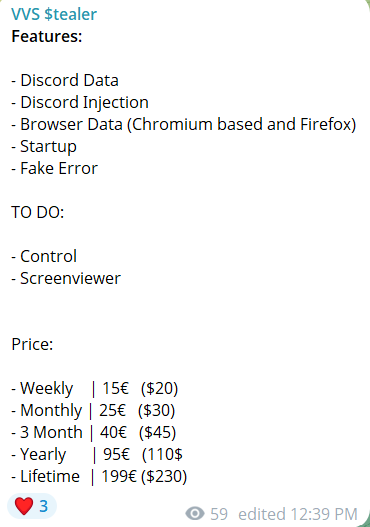Click the edited 12:39 PM timestamp
This screenshot has height=527, width=370.
[298, 514]
